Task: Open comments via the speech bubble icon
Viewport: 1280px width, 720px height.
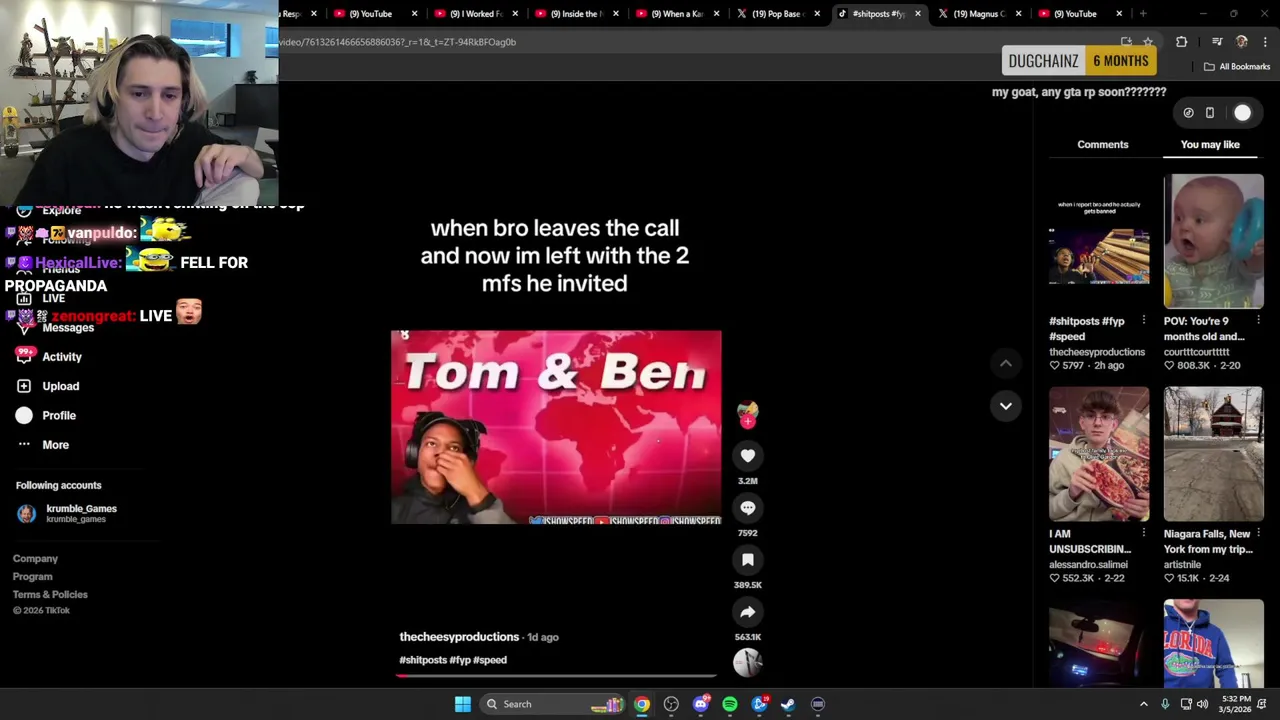Action: (747, 508)
